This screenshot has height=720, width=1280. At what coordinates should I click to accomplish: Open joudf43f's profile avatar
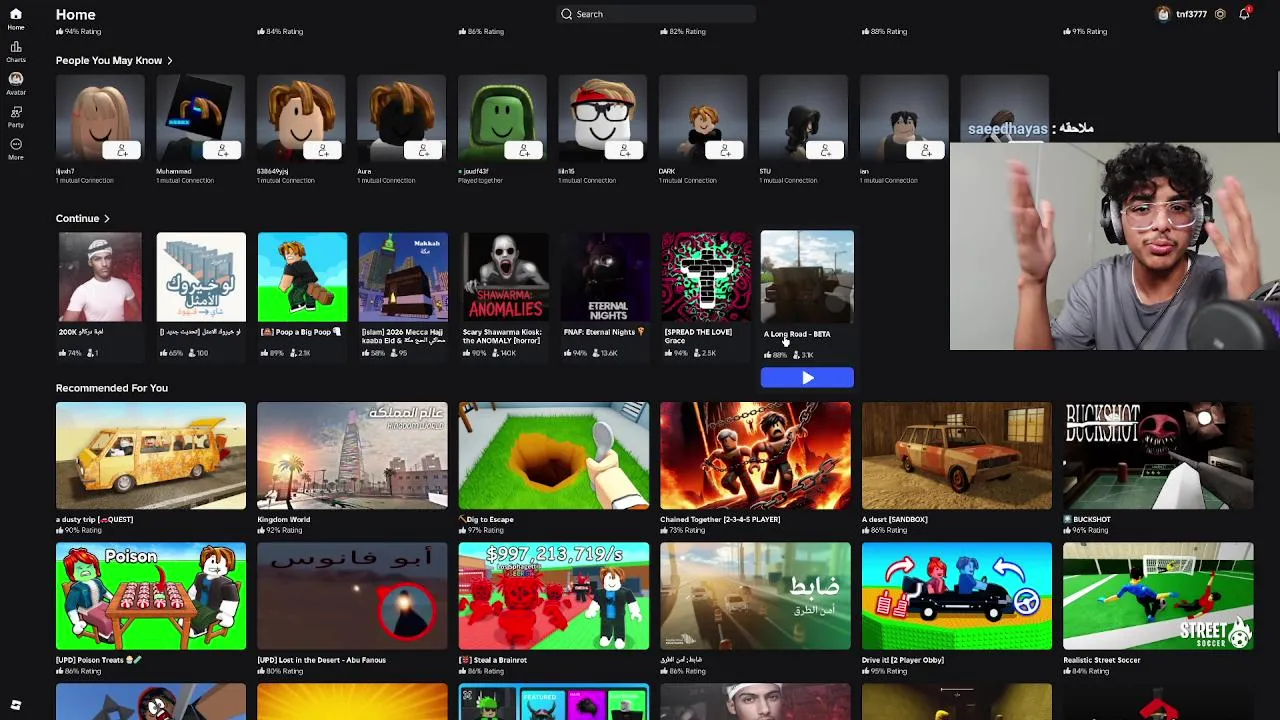(x=502, y=118)
